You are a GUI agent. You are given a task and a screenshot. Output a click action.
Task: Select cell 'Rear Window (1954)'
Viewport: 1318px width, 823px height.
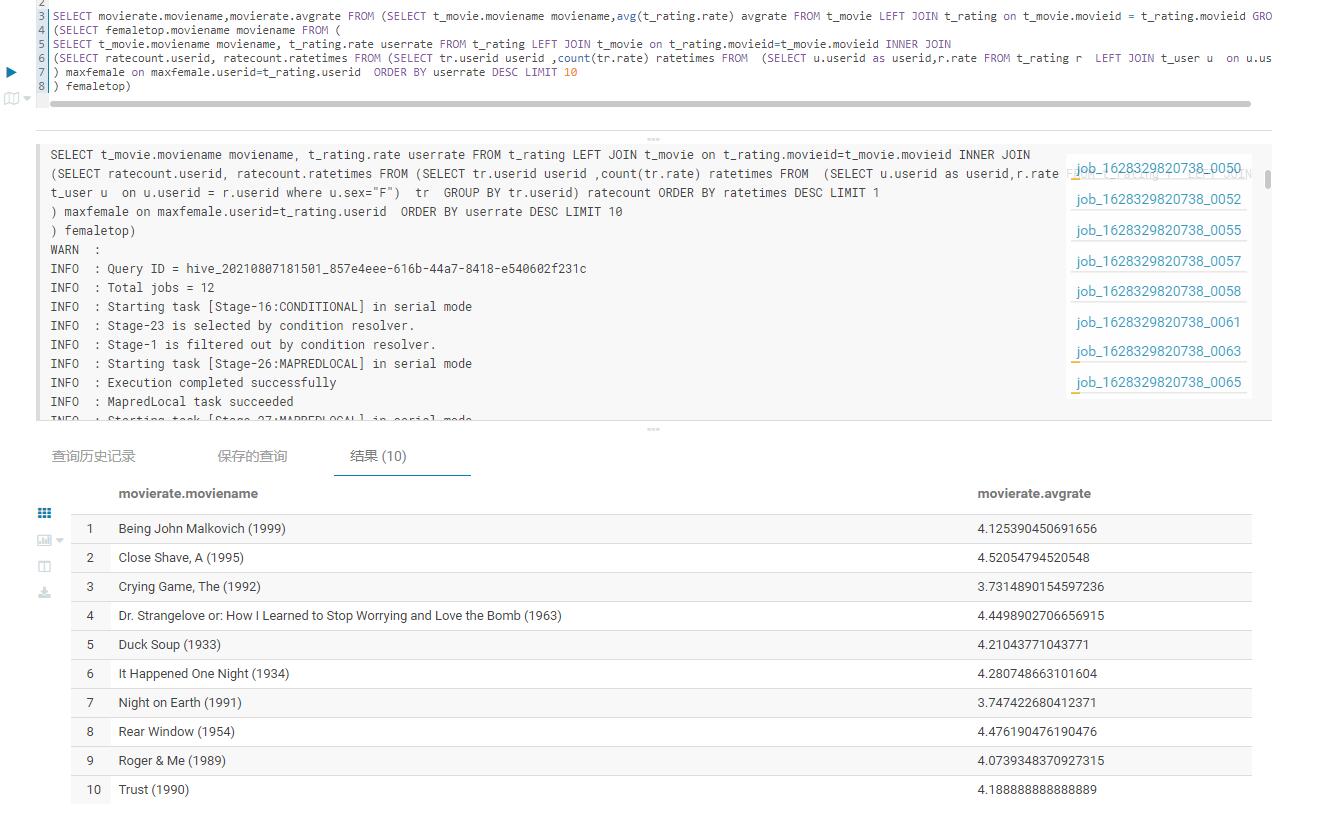(x=176, y=731)
